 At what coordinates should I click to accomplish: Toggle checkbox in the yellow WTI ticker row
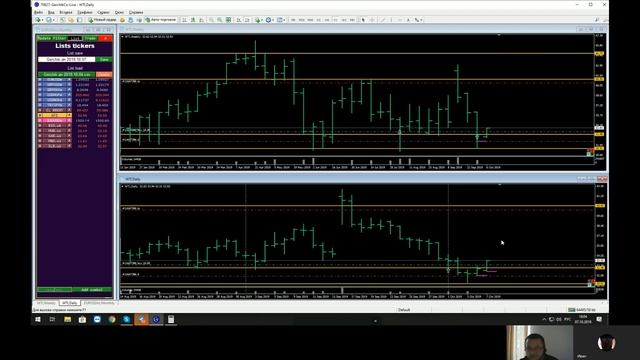40,115
